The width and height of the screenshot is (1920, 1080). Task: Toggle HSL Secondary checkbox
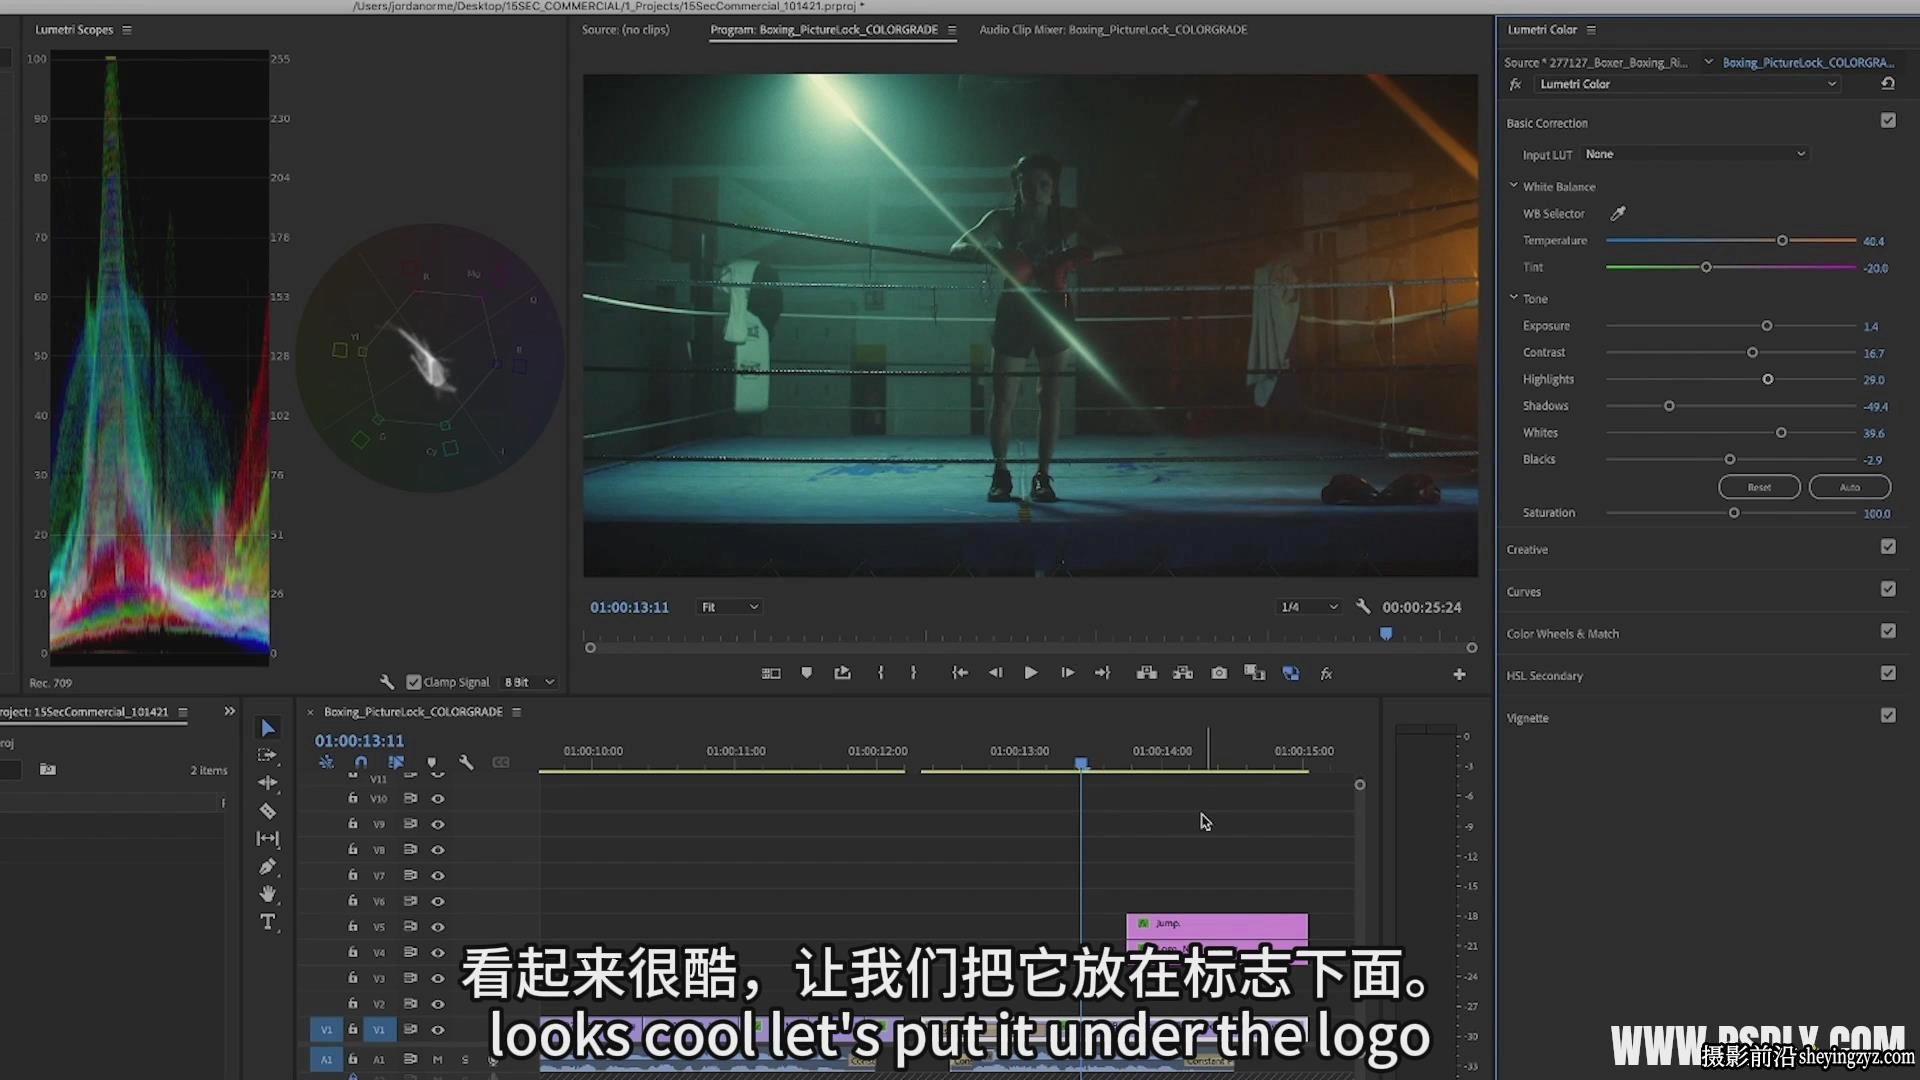(x=1888, y=673)
